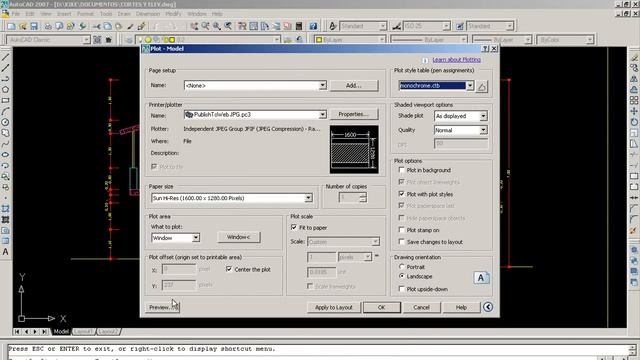Image resolution: width=640 pixels, height=360 pixels.
Task: Open AutoCAD Classic workspace dropdown
Action: coord(86,40)
